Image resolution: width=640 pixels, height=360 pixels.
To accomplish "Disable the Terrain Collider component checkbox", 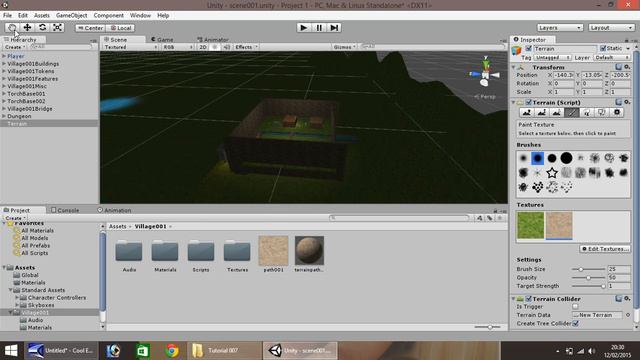I will (529, 299).
